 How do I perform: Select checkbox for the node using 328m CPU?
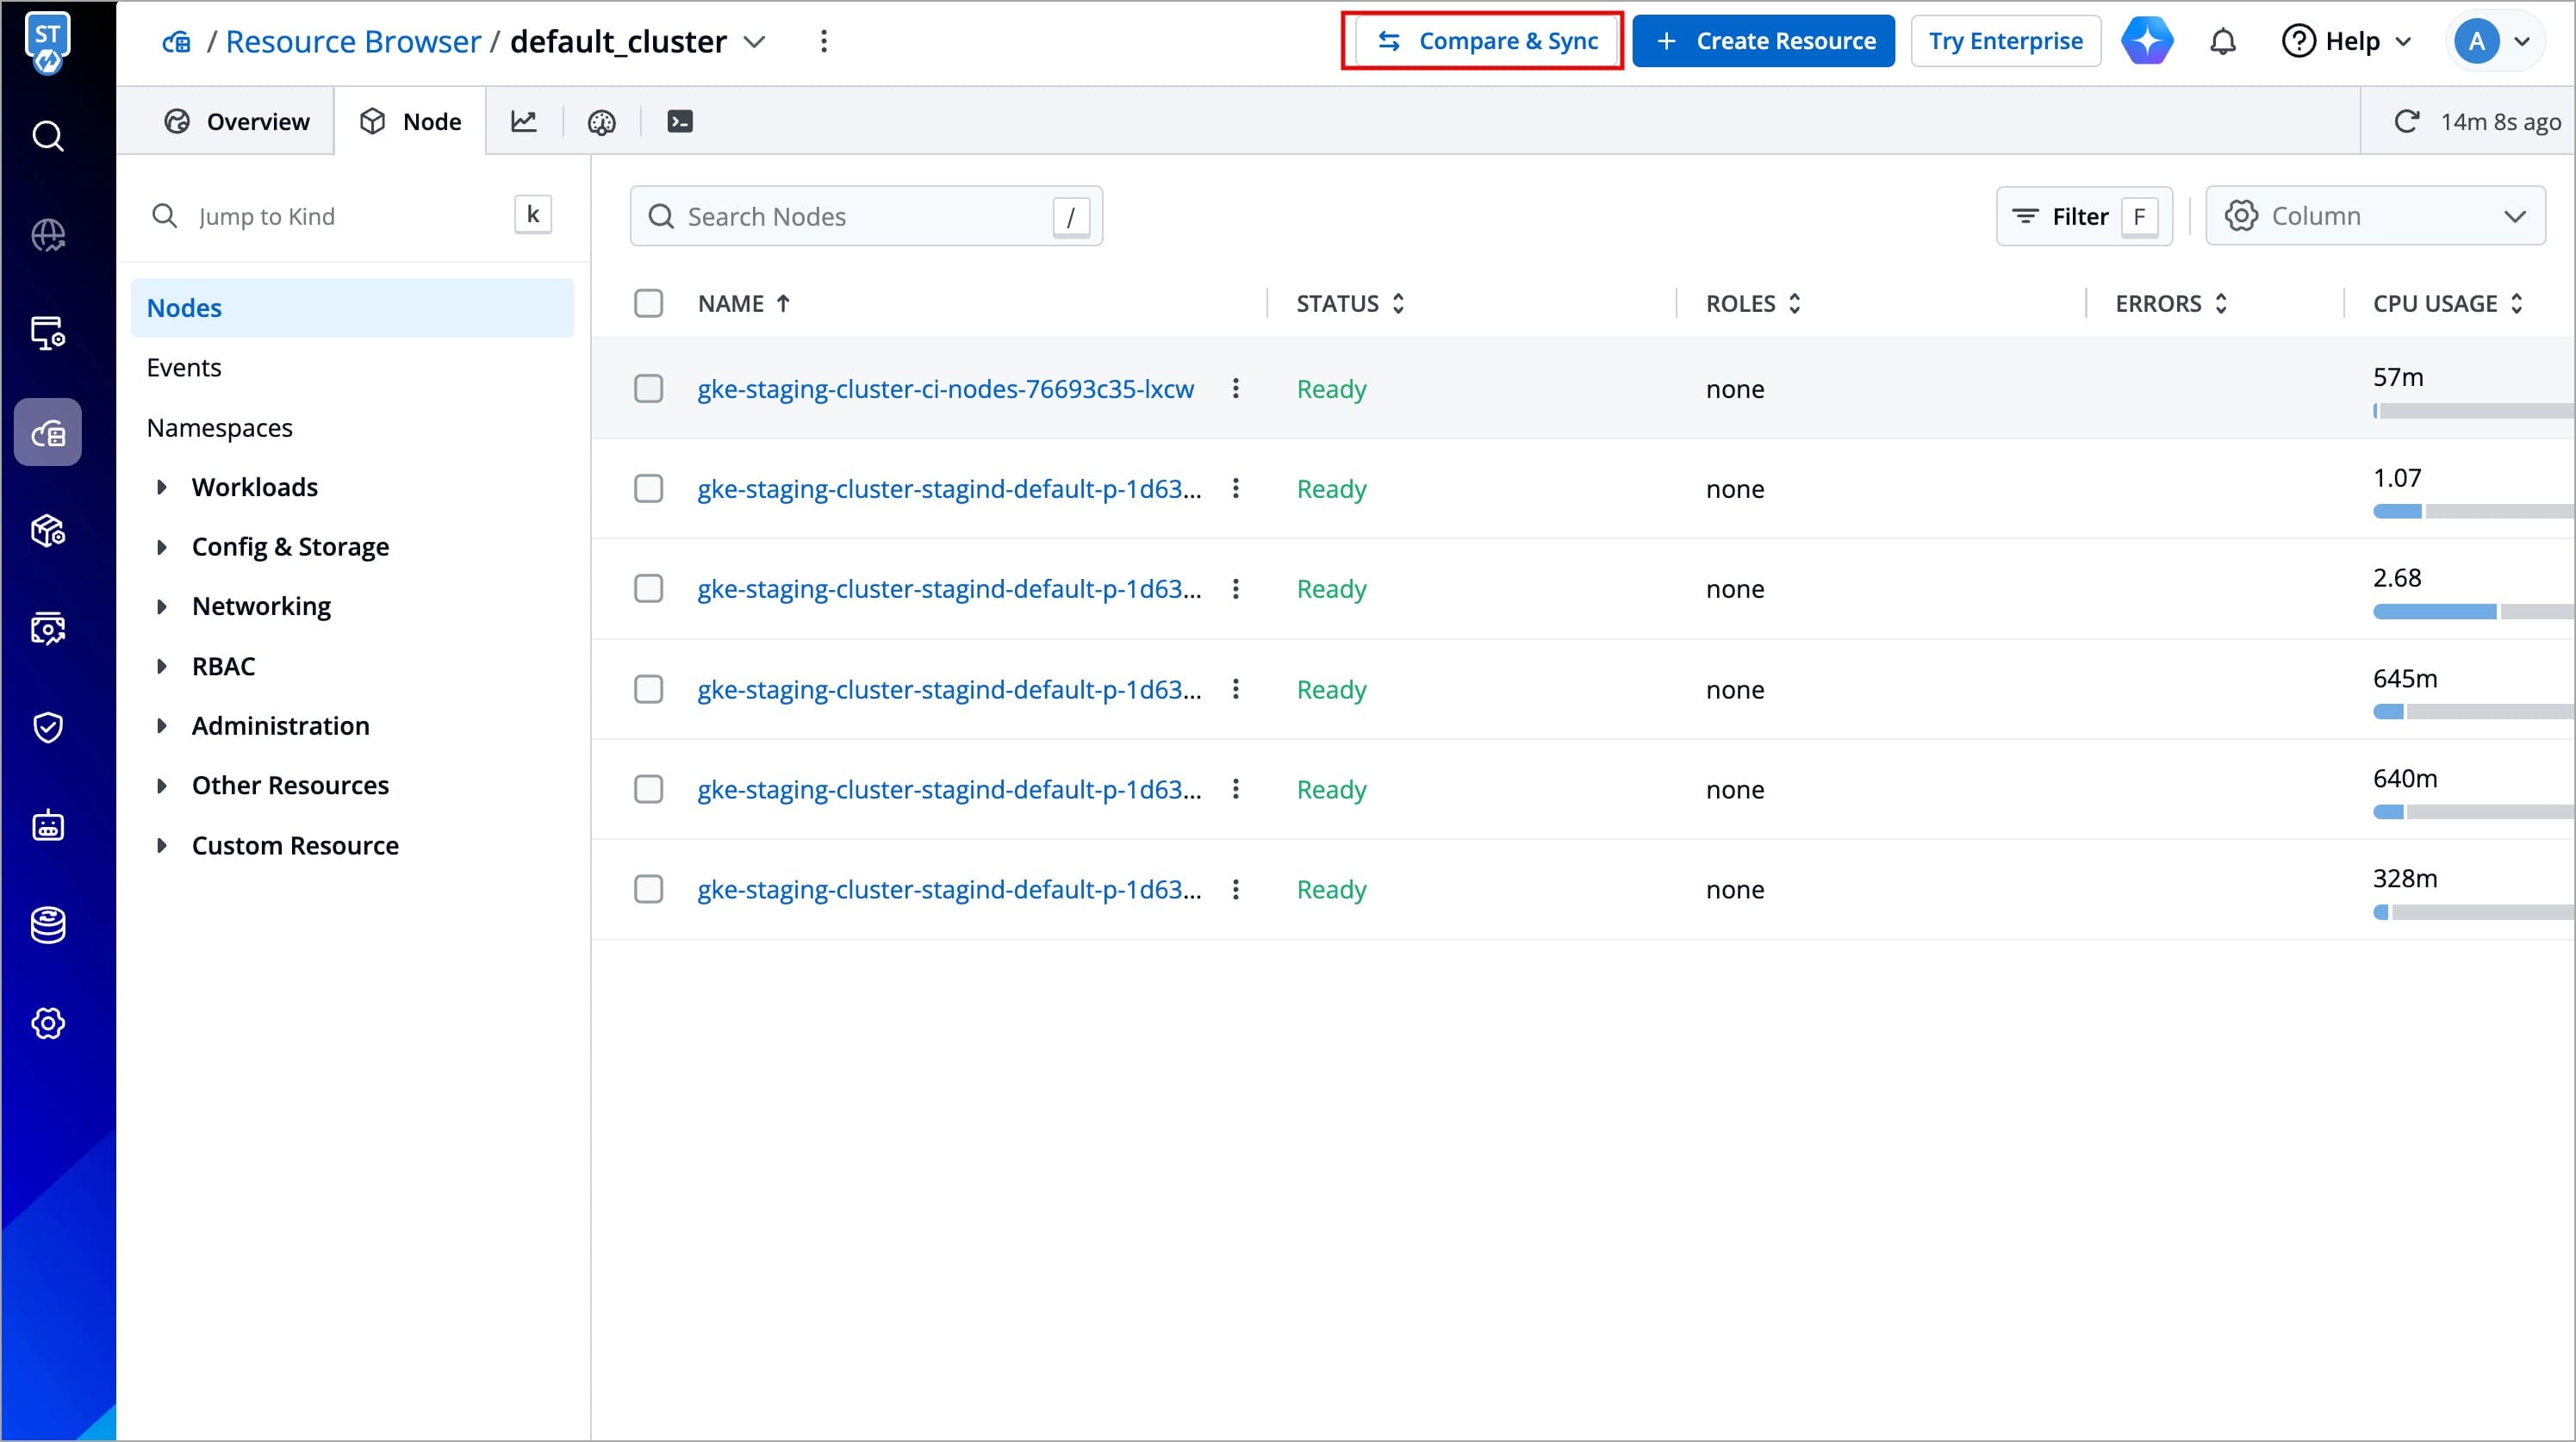click(x=648, y=889)
